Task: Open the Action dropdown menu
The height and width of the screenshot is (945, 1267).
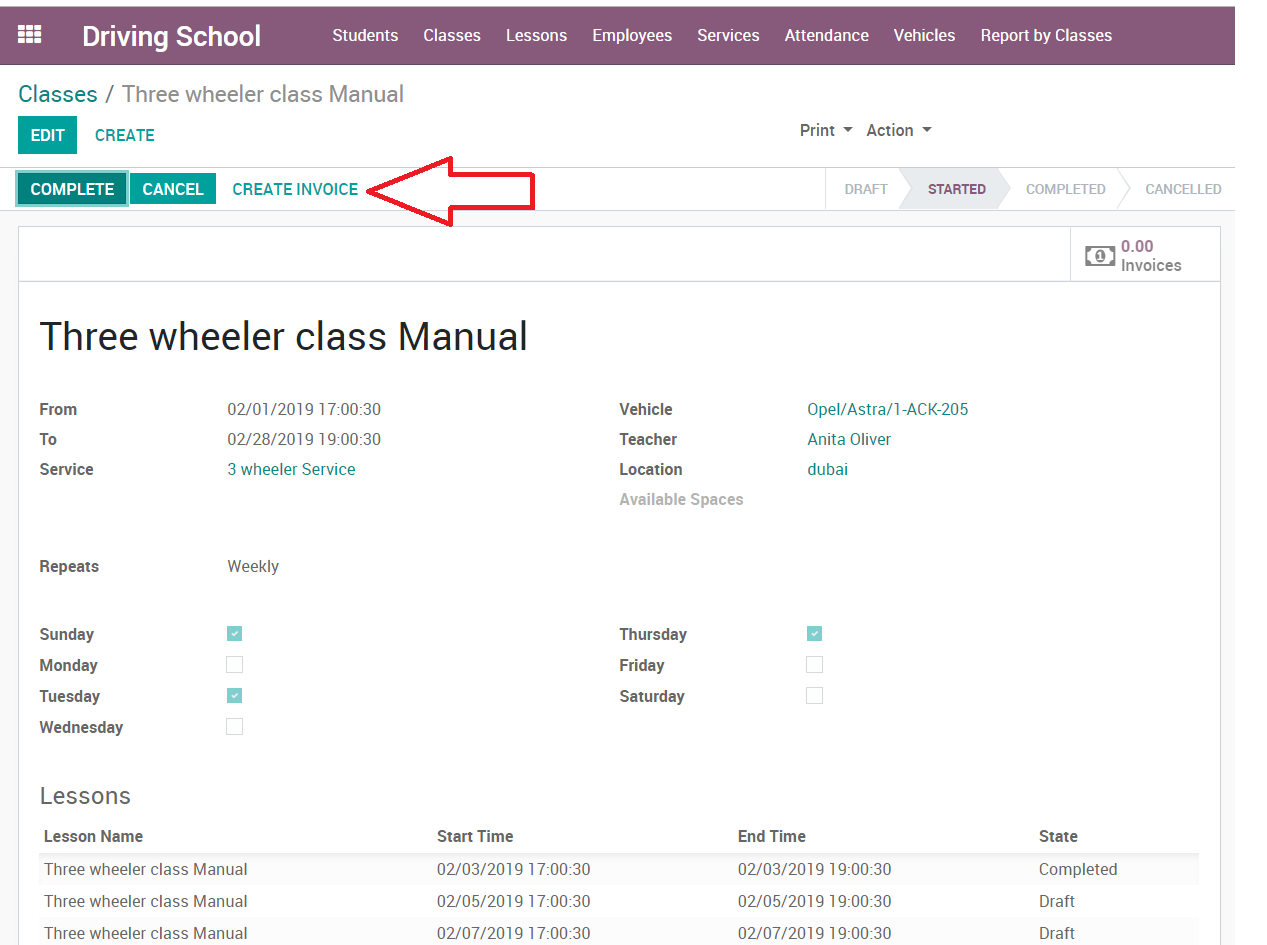Action: tap(898, 131)
